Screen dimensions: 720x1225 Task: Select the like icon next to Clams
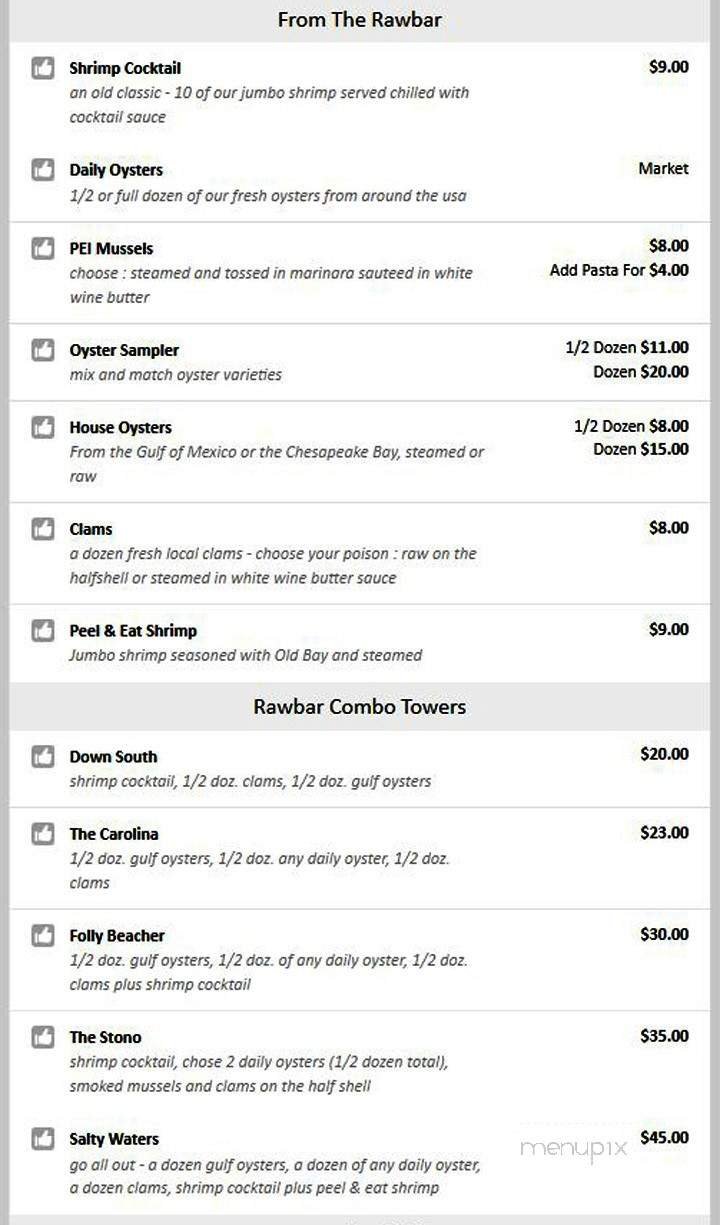click(42, 528)
